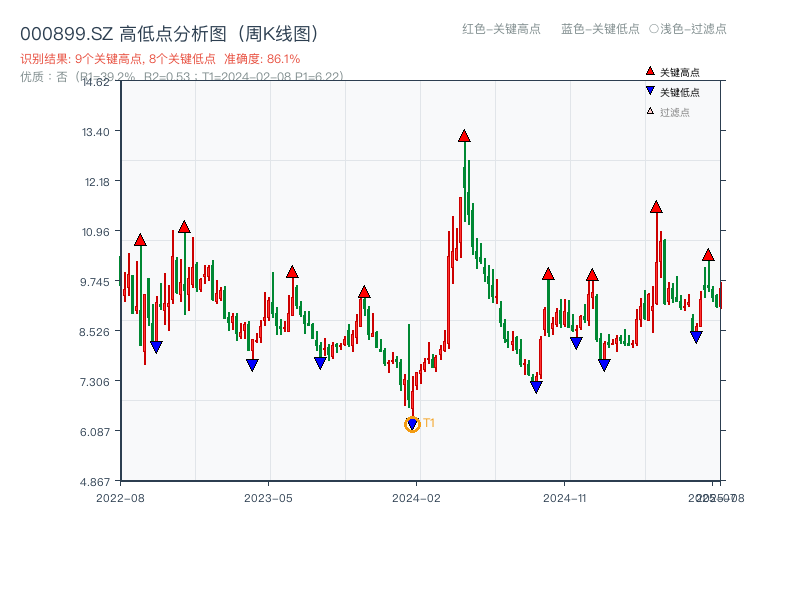Click the 12.18 y-axis label

(97, 182)
